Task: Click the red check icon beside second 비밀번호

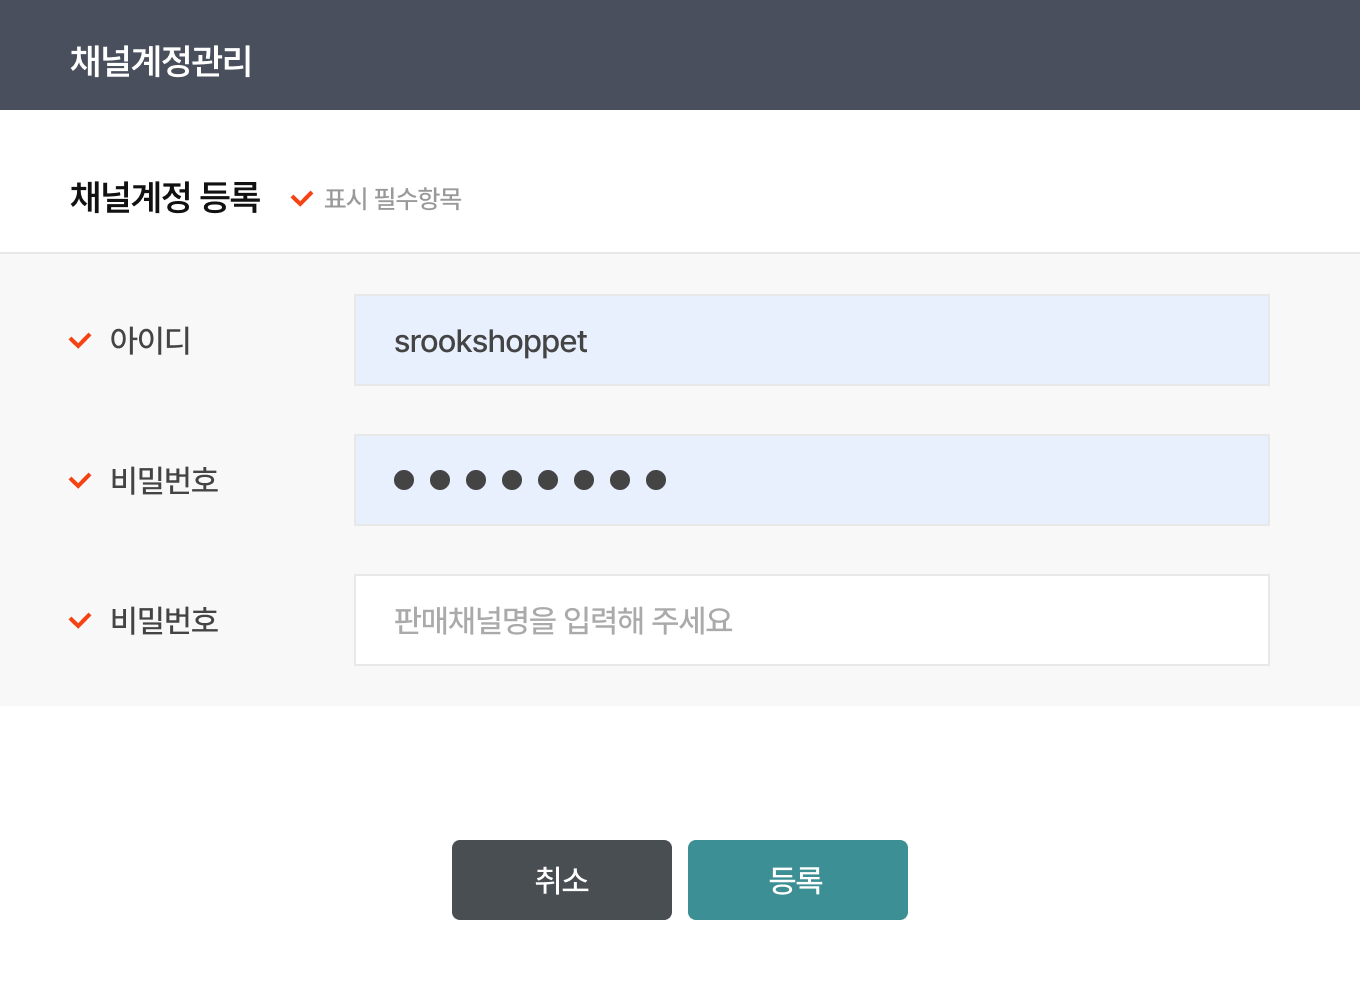Action: tap(80, 621)
